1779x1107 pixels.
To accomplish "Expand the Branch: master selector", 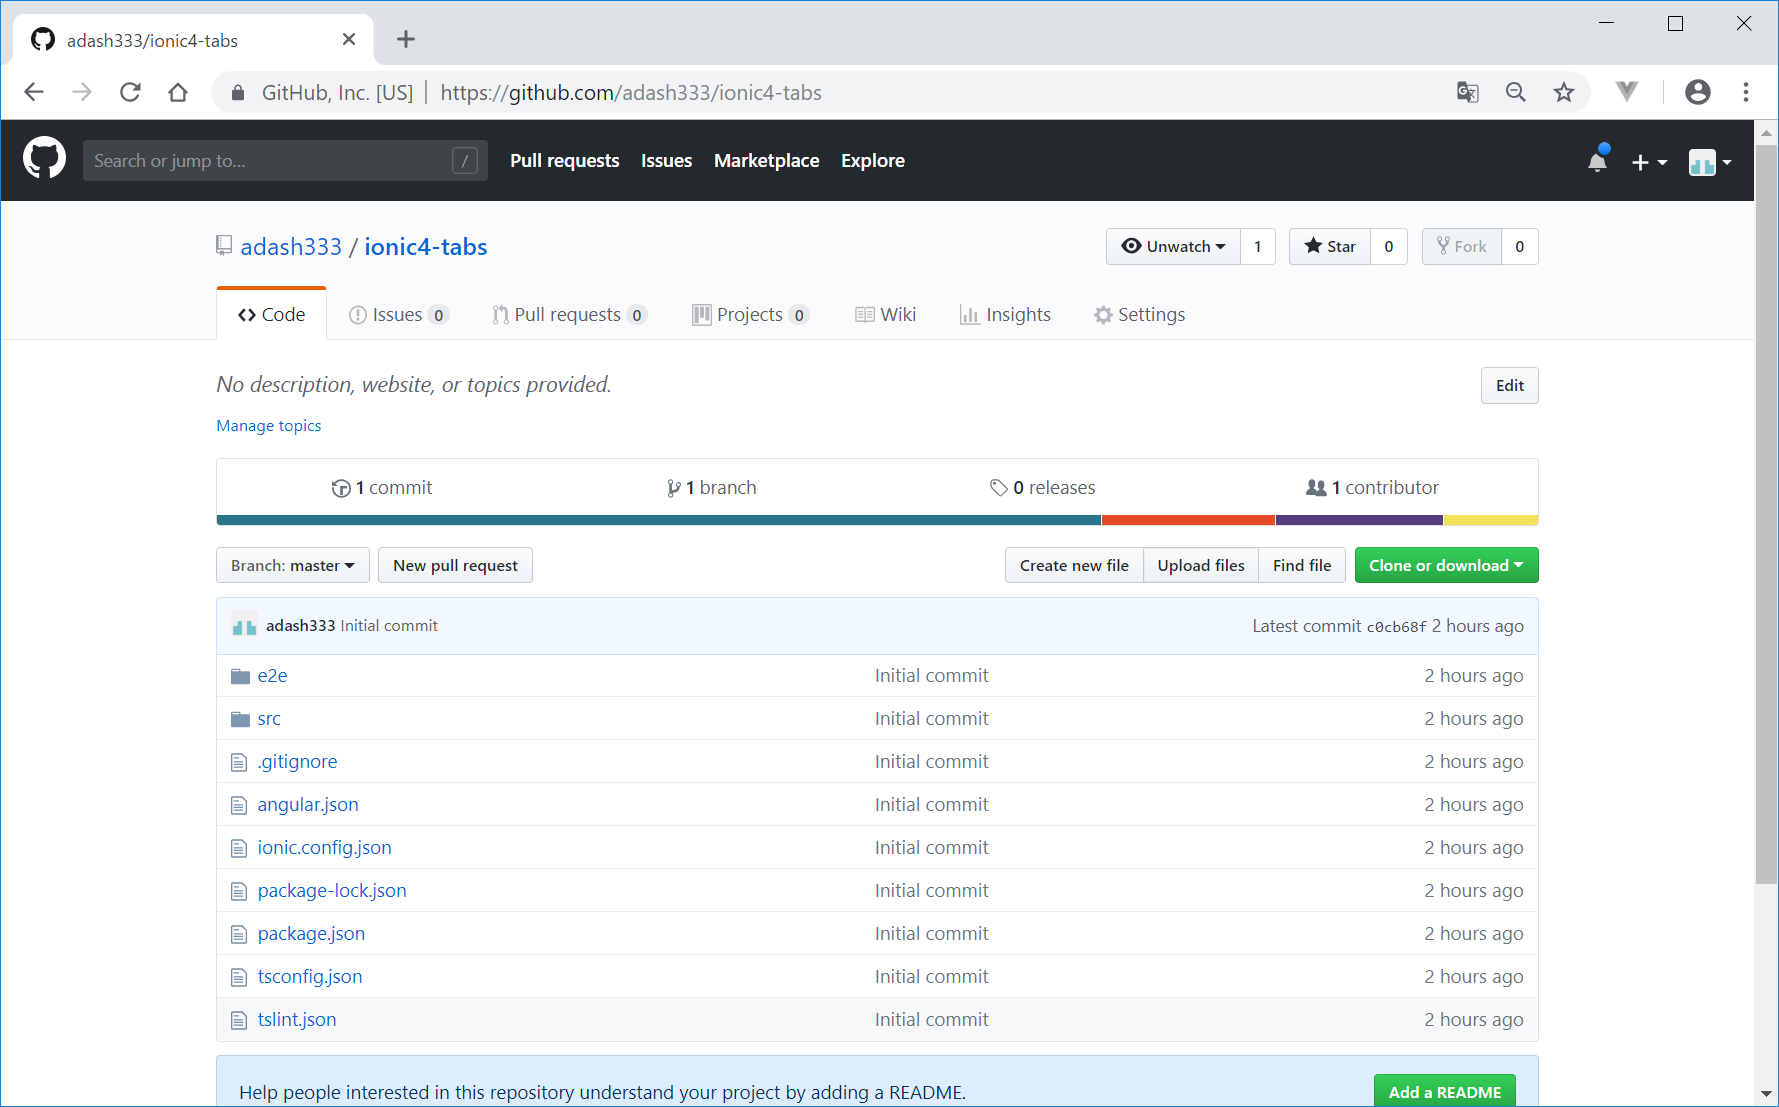I will (x=292, y=566).
